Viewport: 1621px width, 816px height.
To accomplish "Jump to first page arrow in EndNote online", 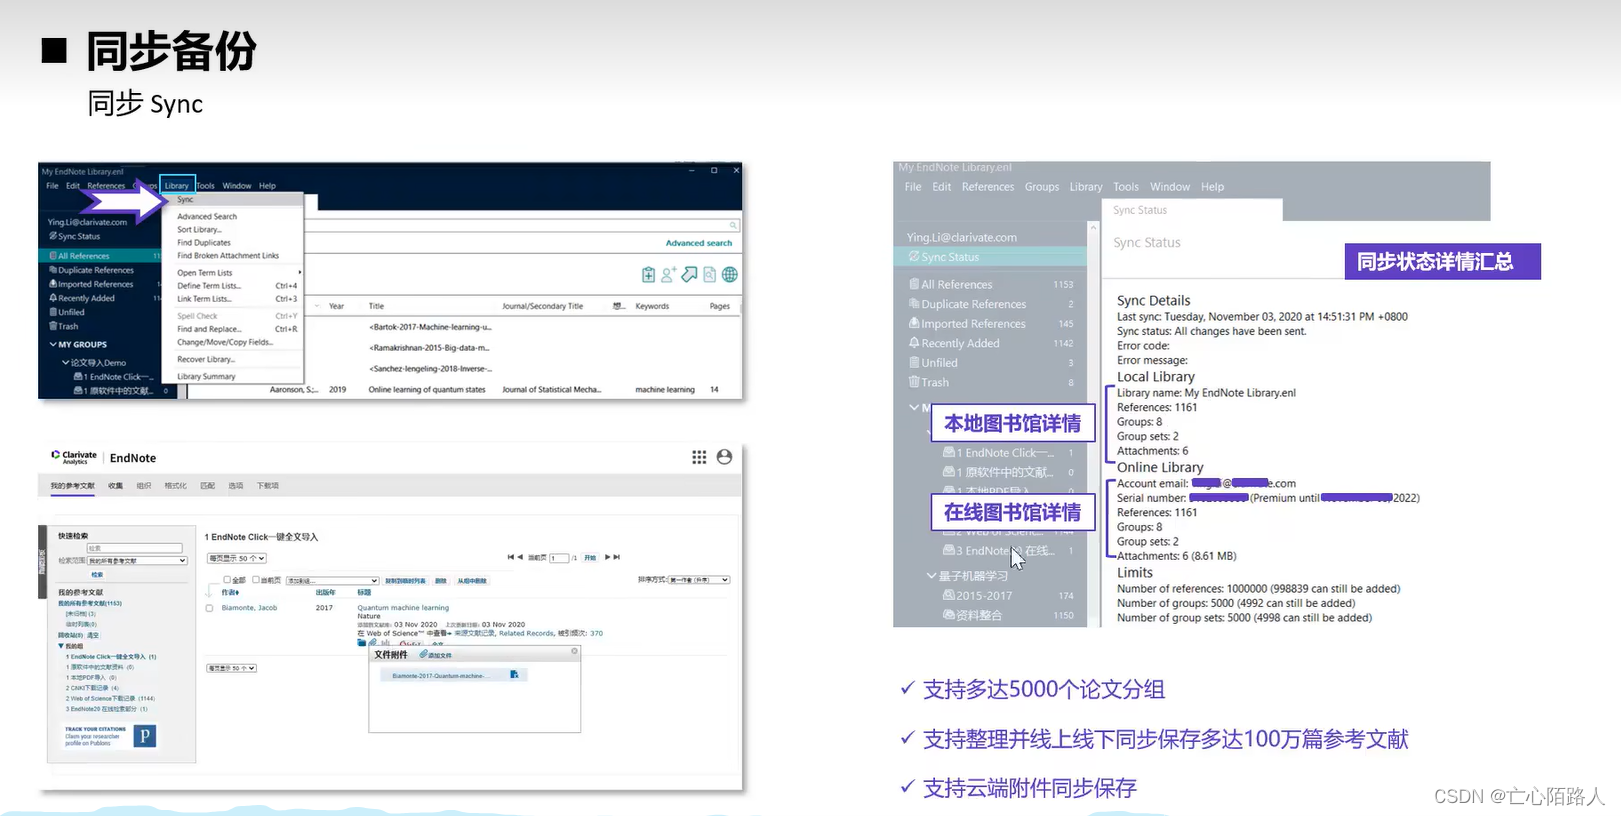I will (511, 557).
